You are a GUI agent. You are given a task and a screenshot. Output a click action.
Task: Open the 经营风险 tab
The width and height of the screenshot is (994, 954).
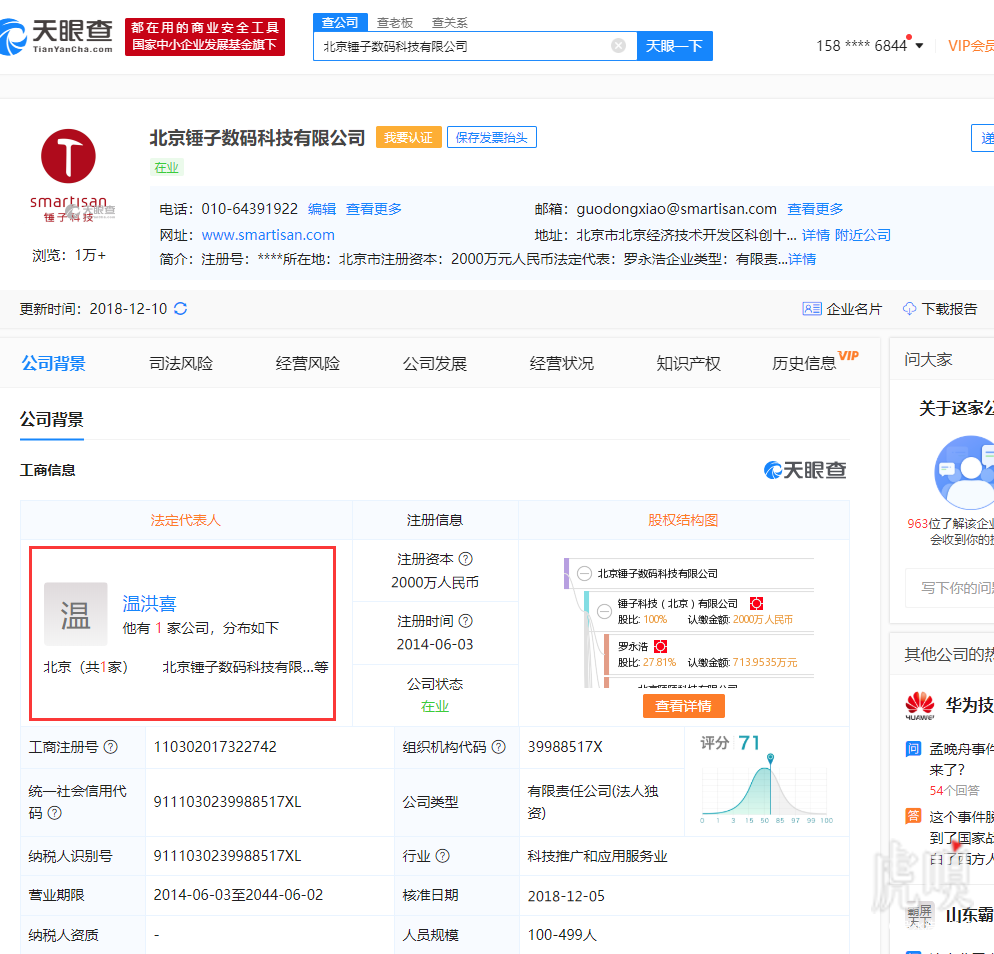307,363
